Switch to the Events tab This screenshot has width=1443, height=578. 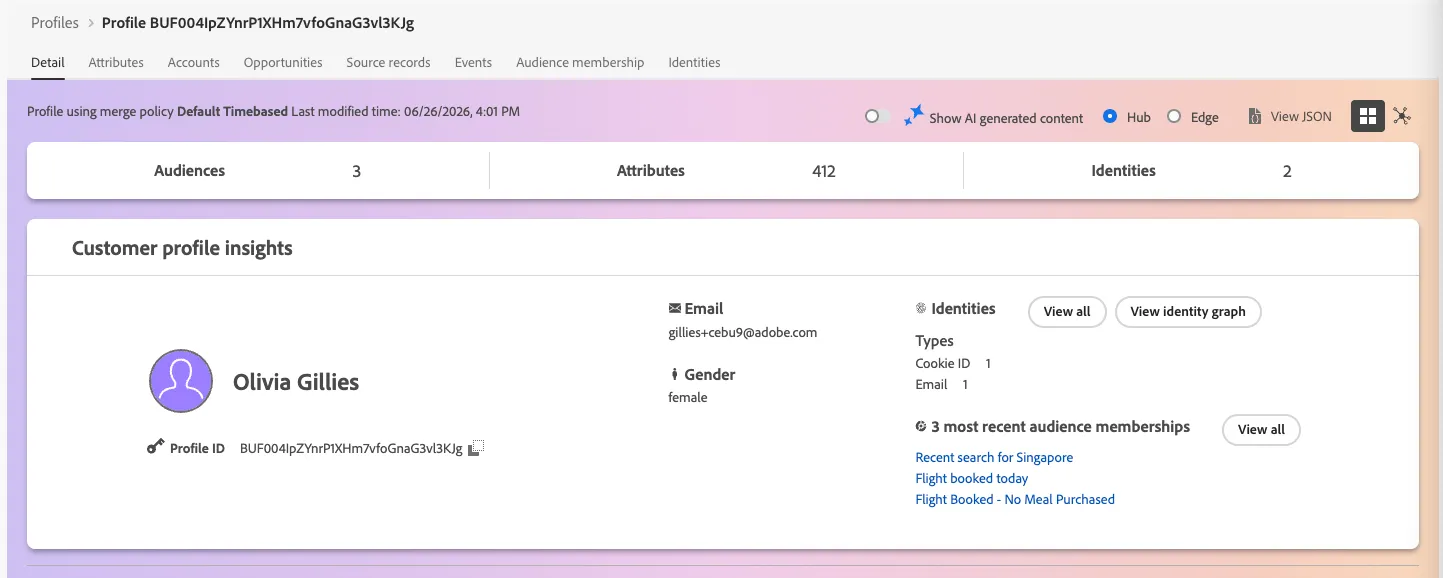pyautogui.click(x=473, y=62)
